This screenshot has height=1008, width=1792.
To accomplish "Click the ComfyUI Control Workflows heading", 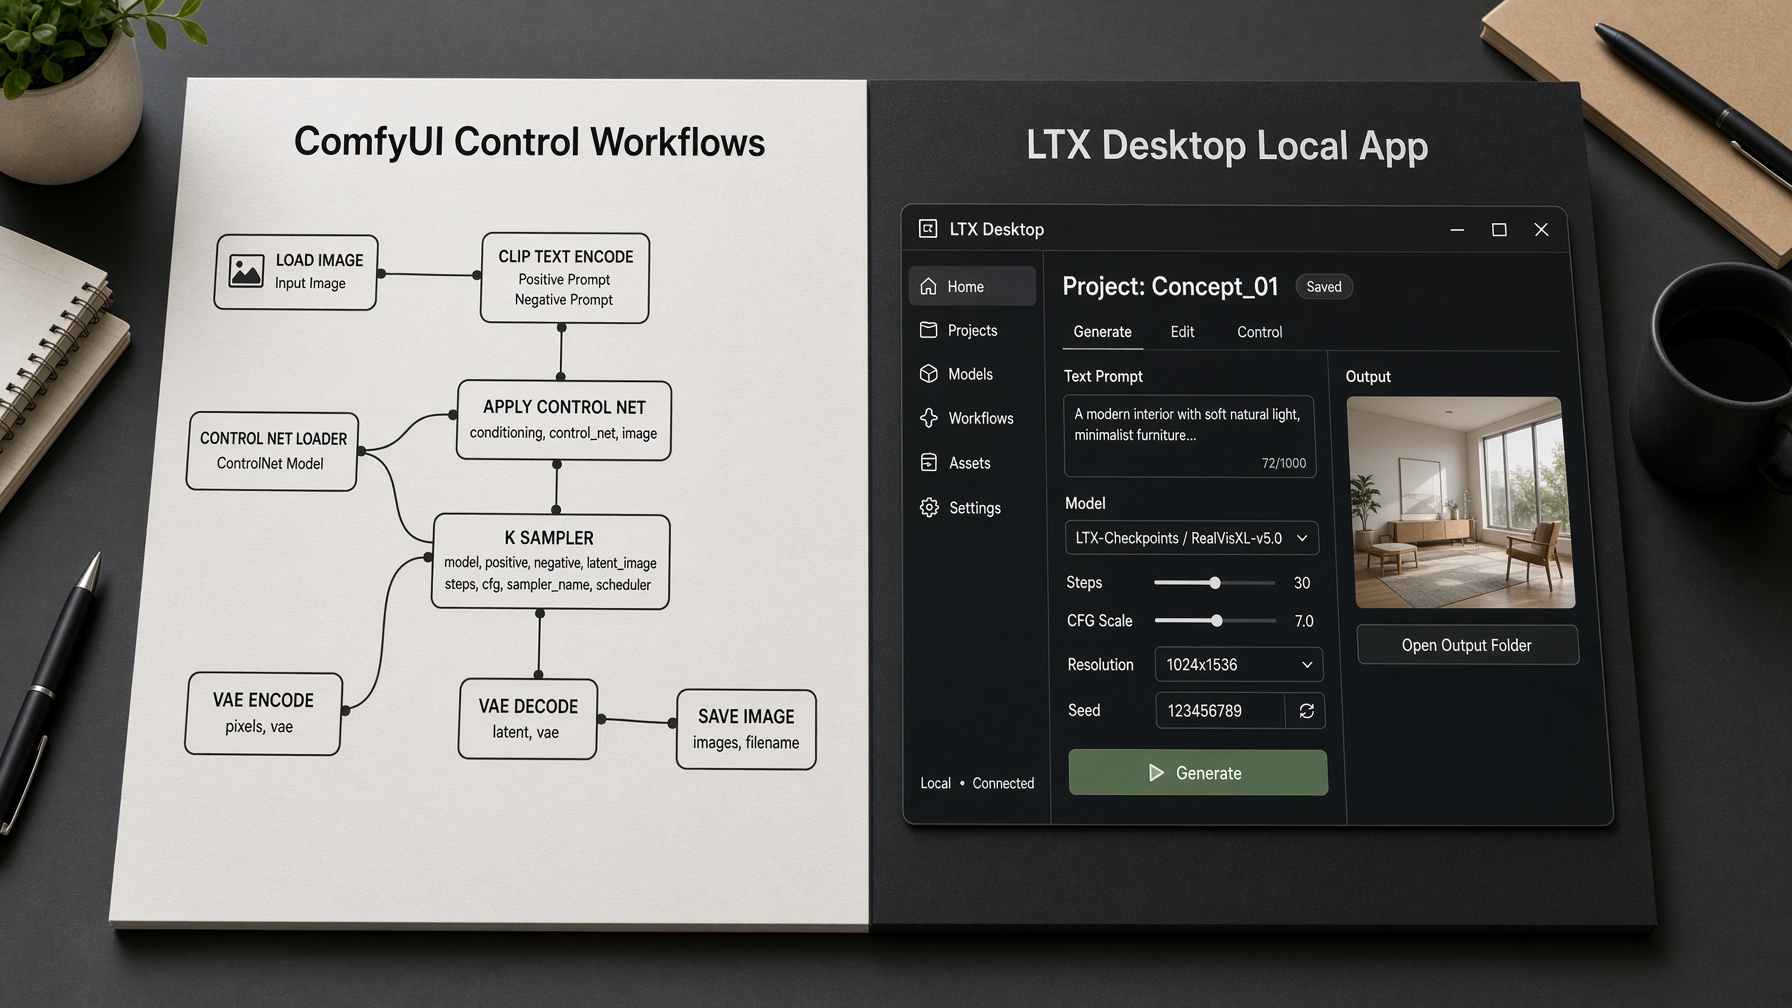I will (x=529, y=142).
